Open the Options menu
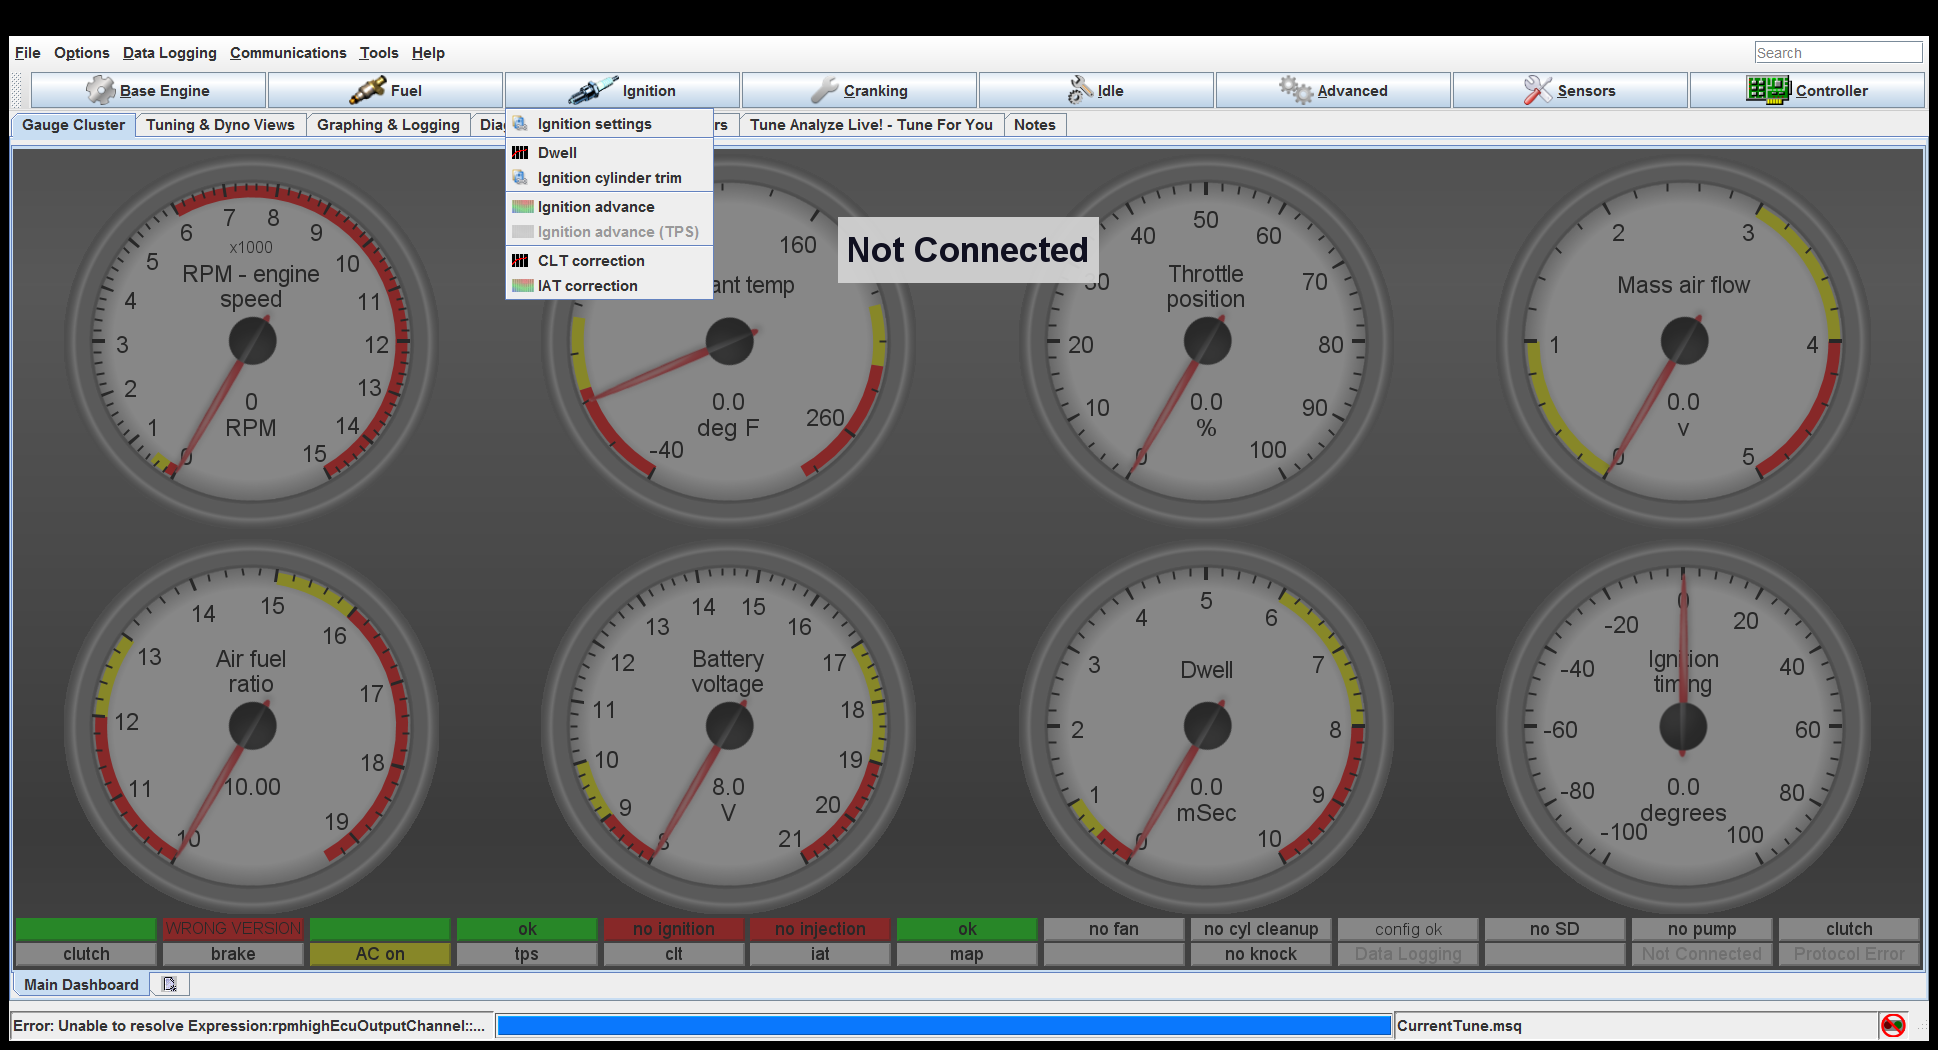The width and height of the screenshot is (1938, 1050). (x=82, y=53)
